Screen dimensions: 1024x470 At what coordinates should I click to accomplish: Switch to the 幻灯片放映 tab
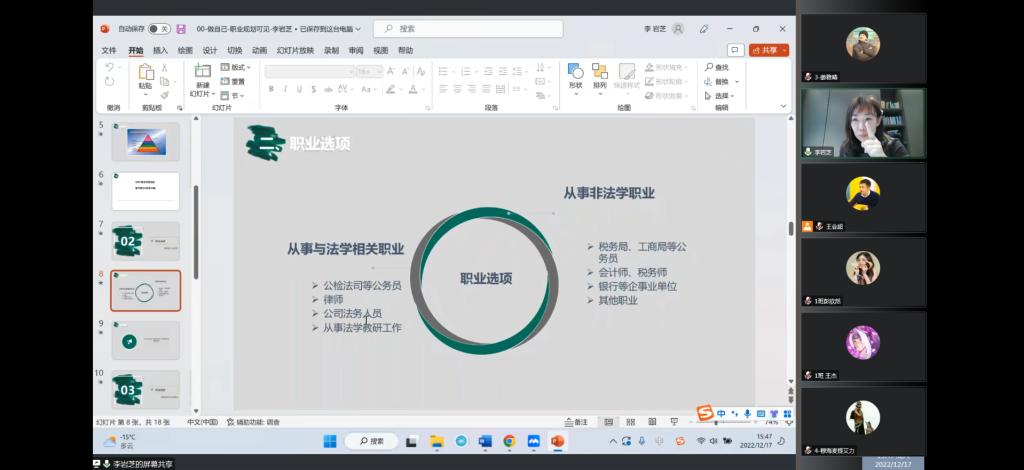295,50
